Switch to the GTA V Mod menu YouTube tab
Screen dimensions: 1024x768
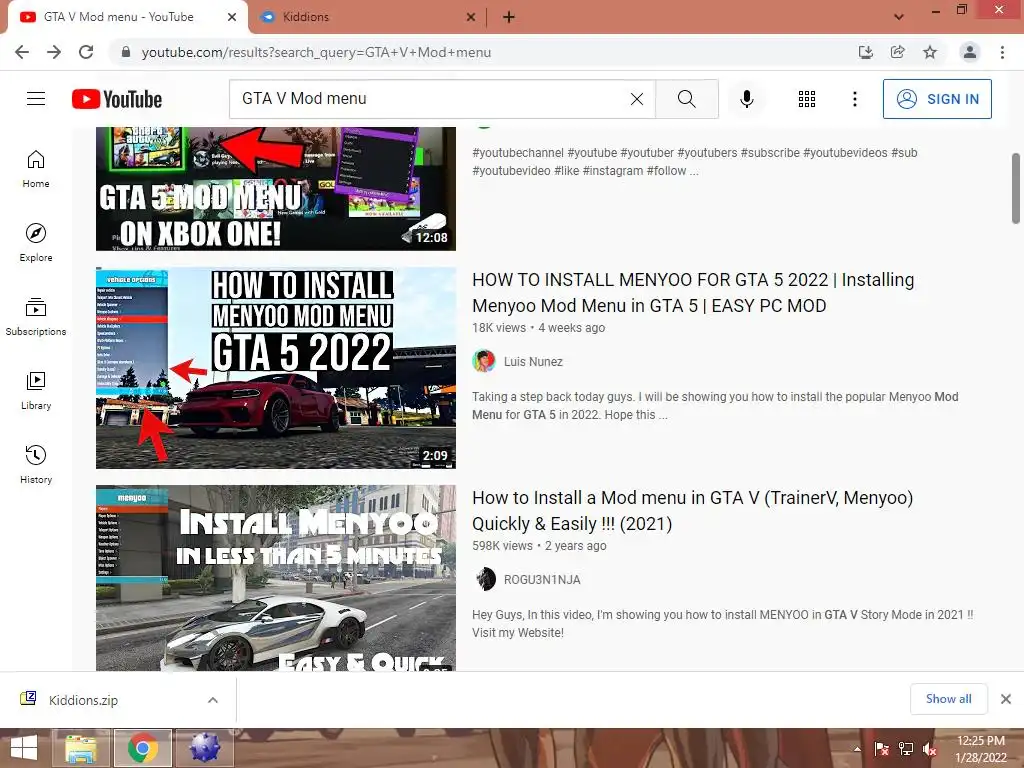coord(127,17)
